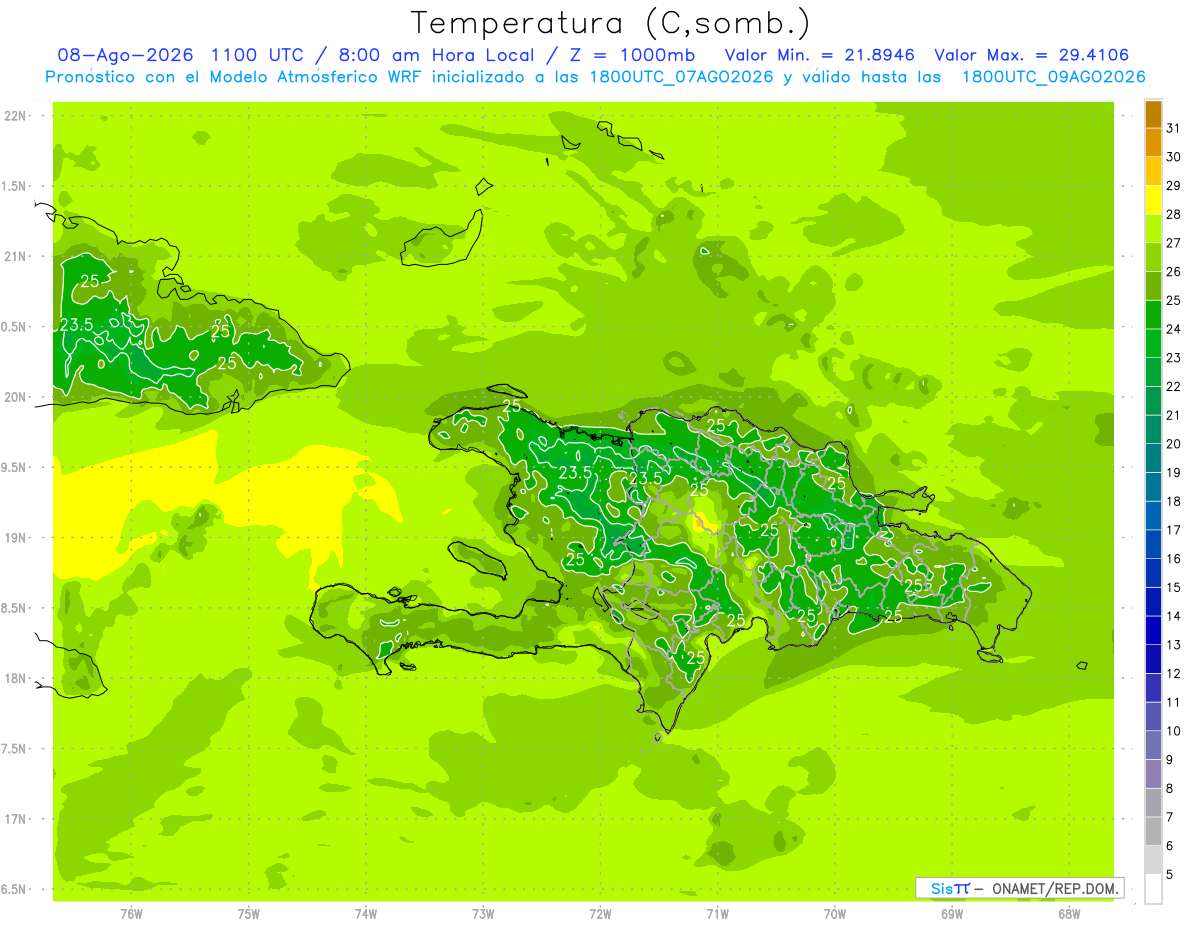Click the '16' colorbar label

(x=1173, y=558)
